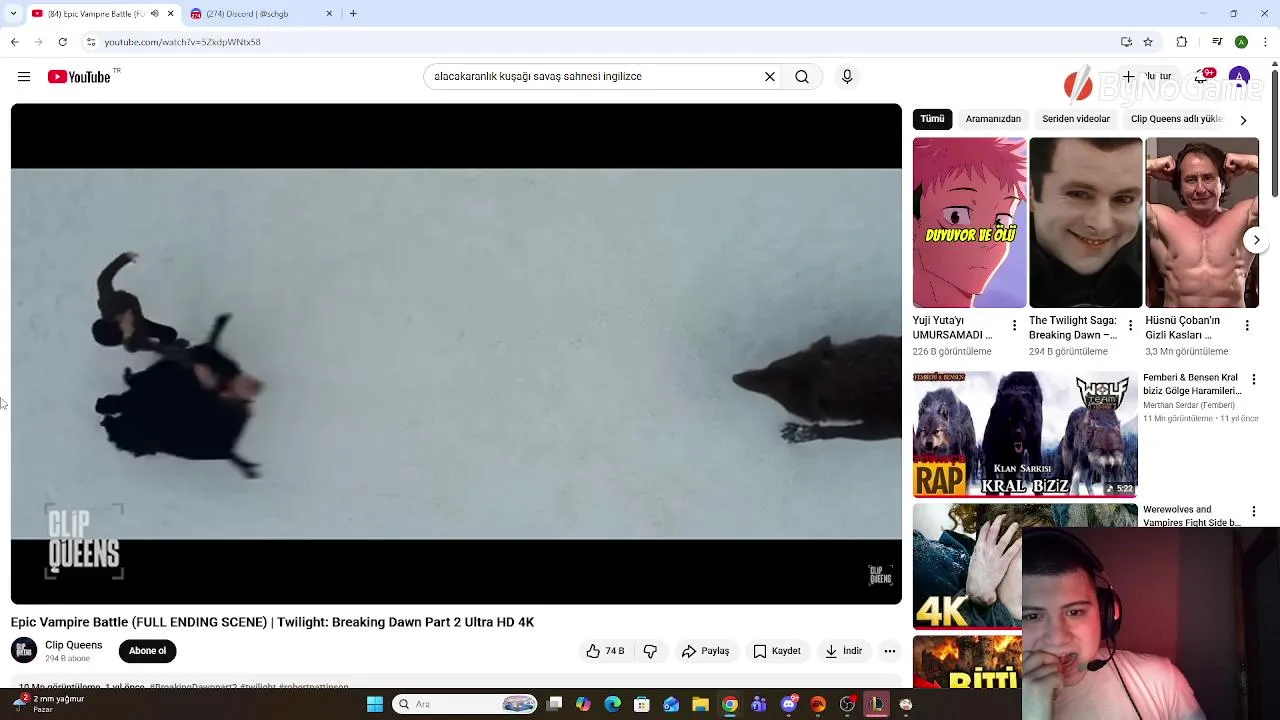Viewport: 1280px width, 720px height.
Task: Open options for Werewolves and Vampires video
Action: pos(1254,512)
